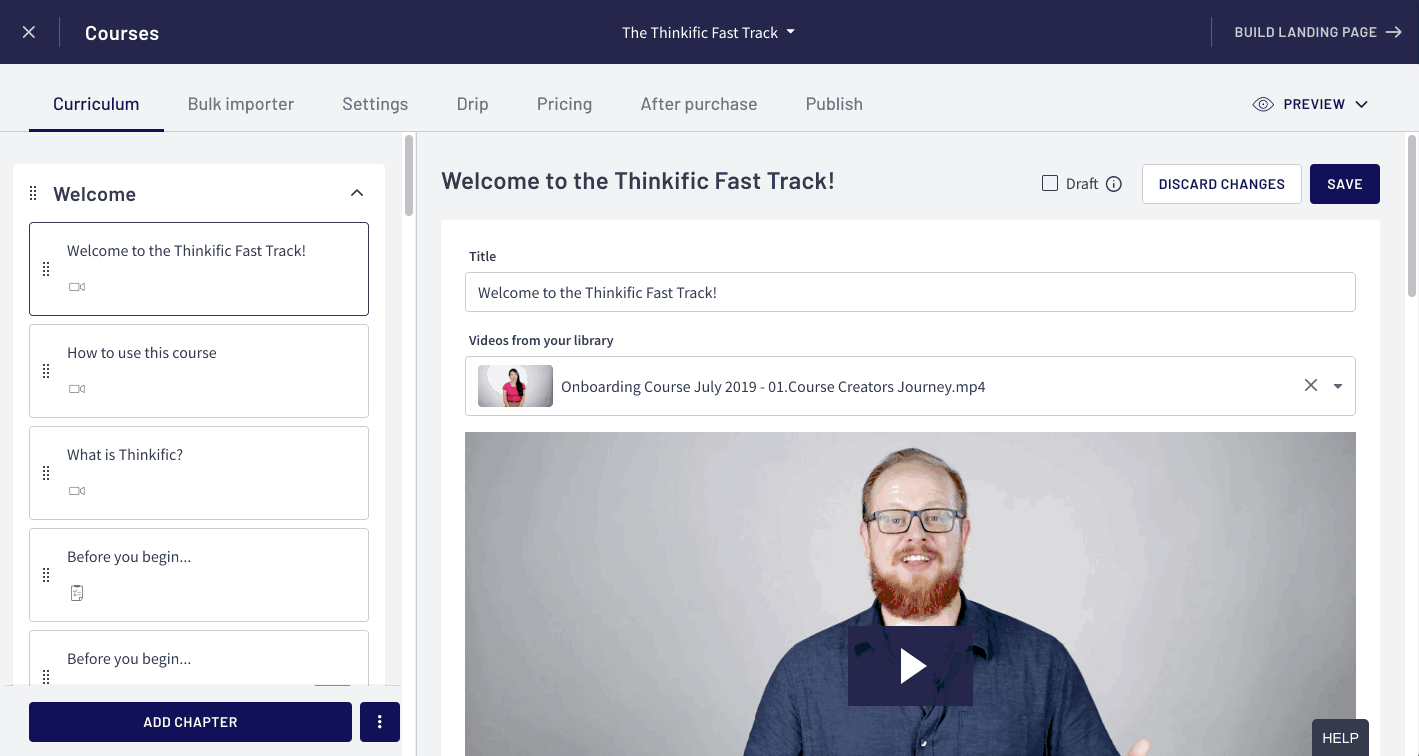Click the ADD CHAPTER button
The height and width of the screenshot is (756, 1419).
point(190,722)
